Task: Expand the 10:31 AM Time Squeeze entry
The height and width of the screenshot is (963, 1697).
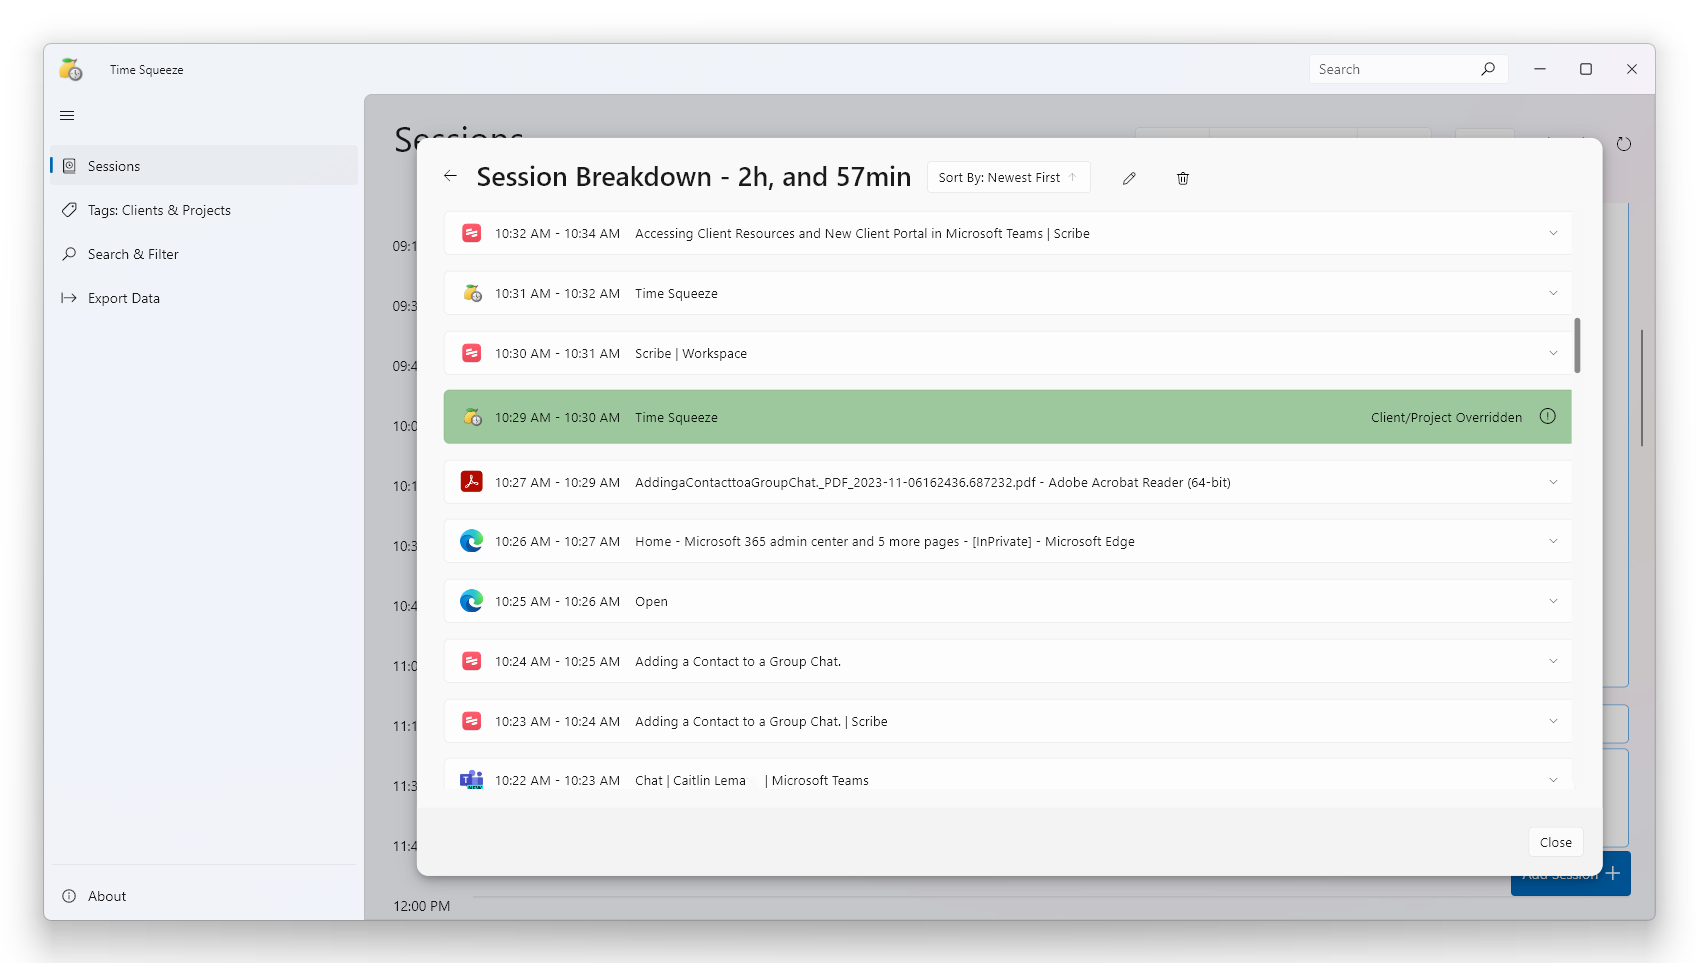Action: pos(1553,293)
